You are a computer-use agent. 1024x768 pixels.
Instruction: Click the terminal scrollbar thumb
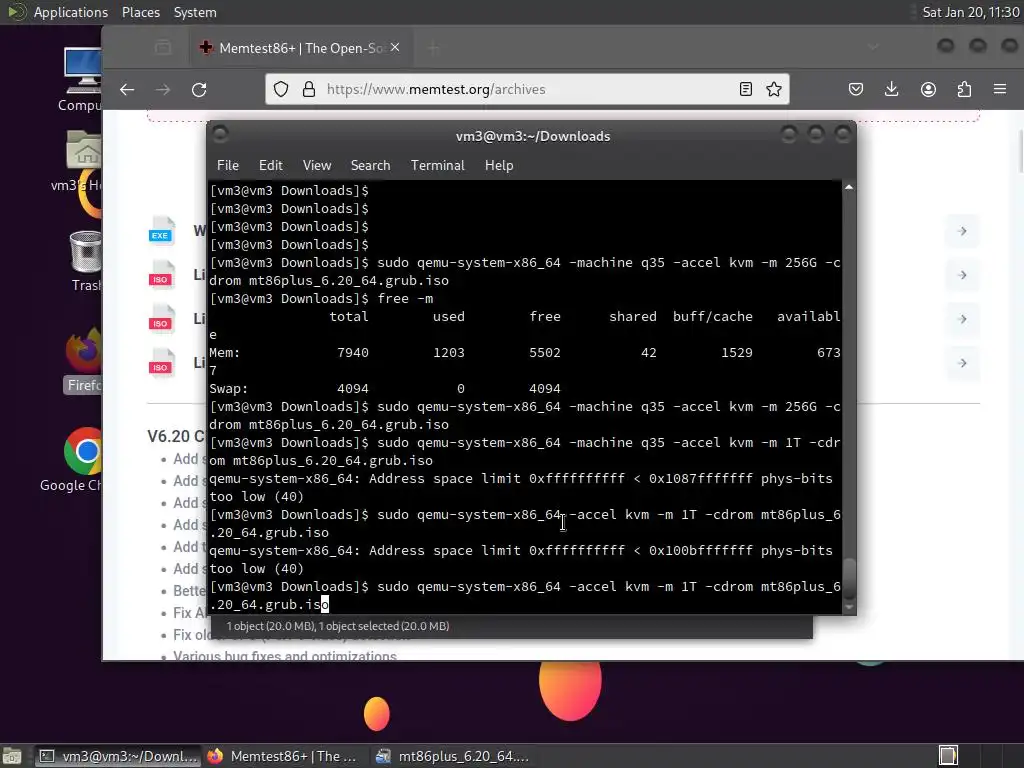click(x=849, y=579)
